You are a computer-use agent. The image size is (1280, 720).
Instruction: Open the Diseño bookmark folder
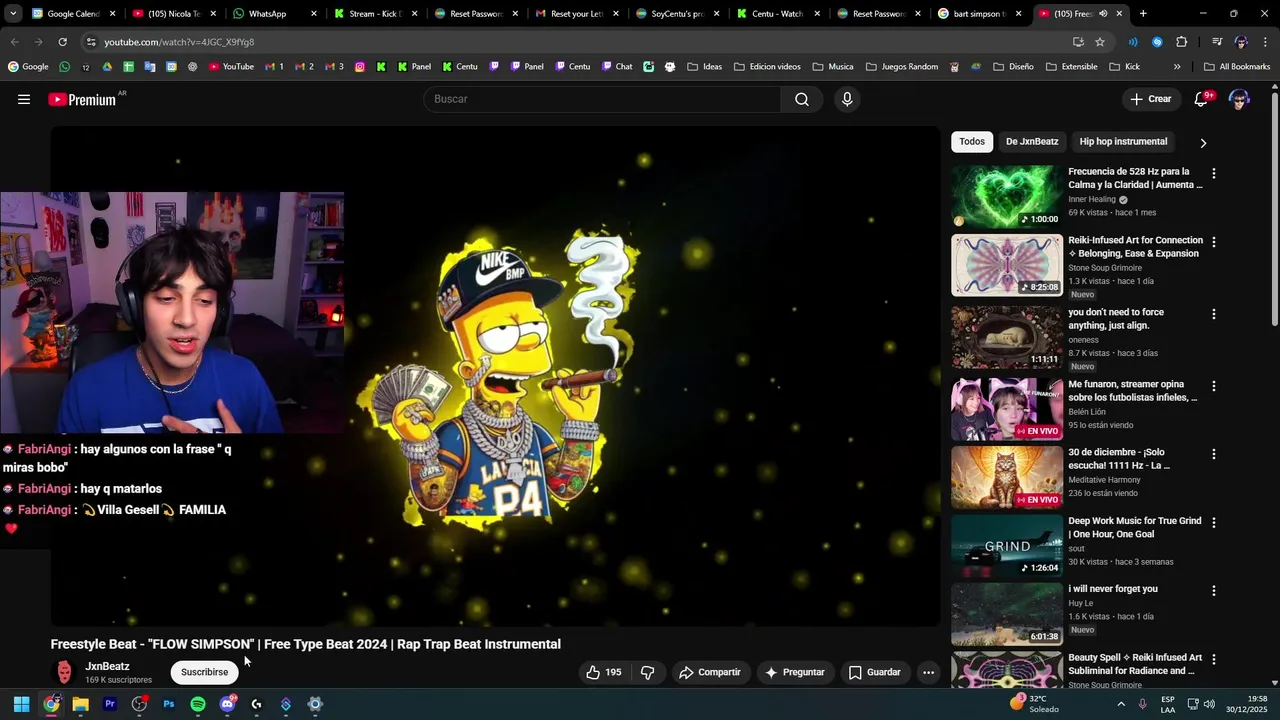point(1013,67)
